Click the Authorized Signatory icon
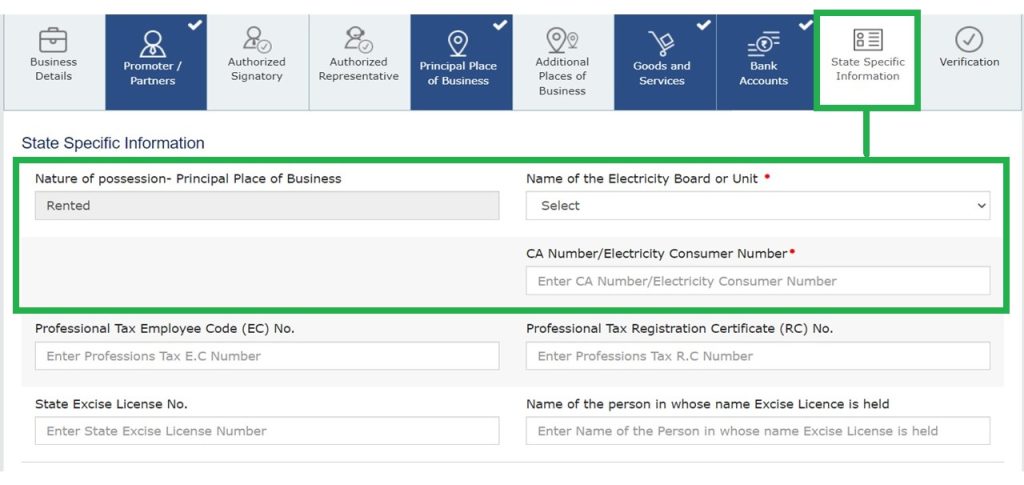 point(256,40)
